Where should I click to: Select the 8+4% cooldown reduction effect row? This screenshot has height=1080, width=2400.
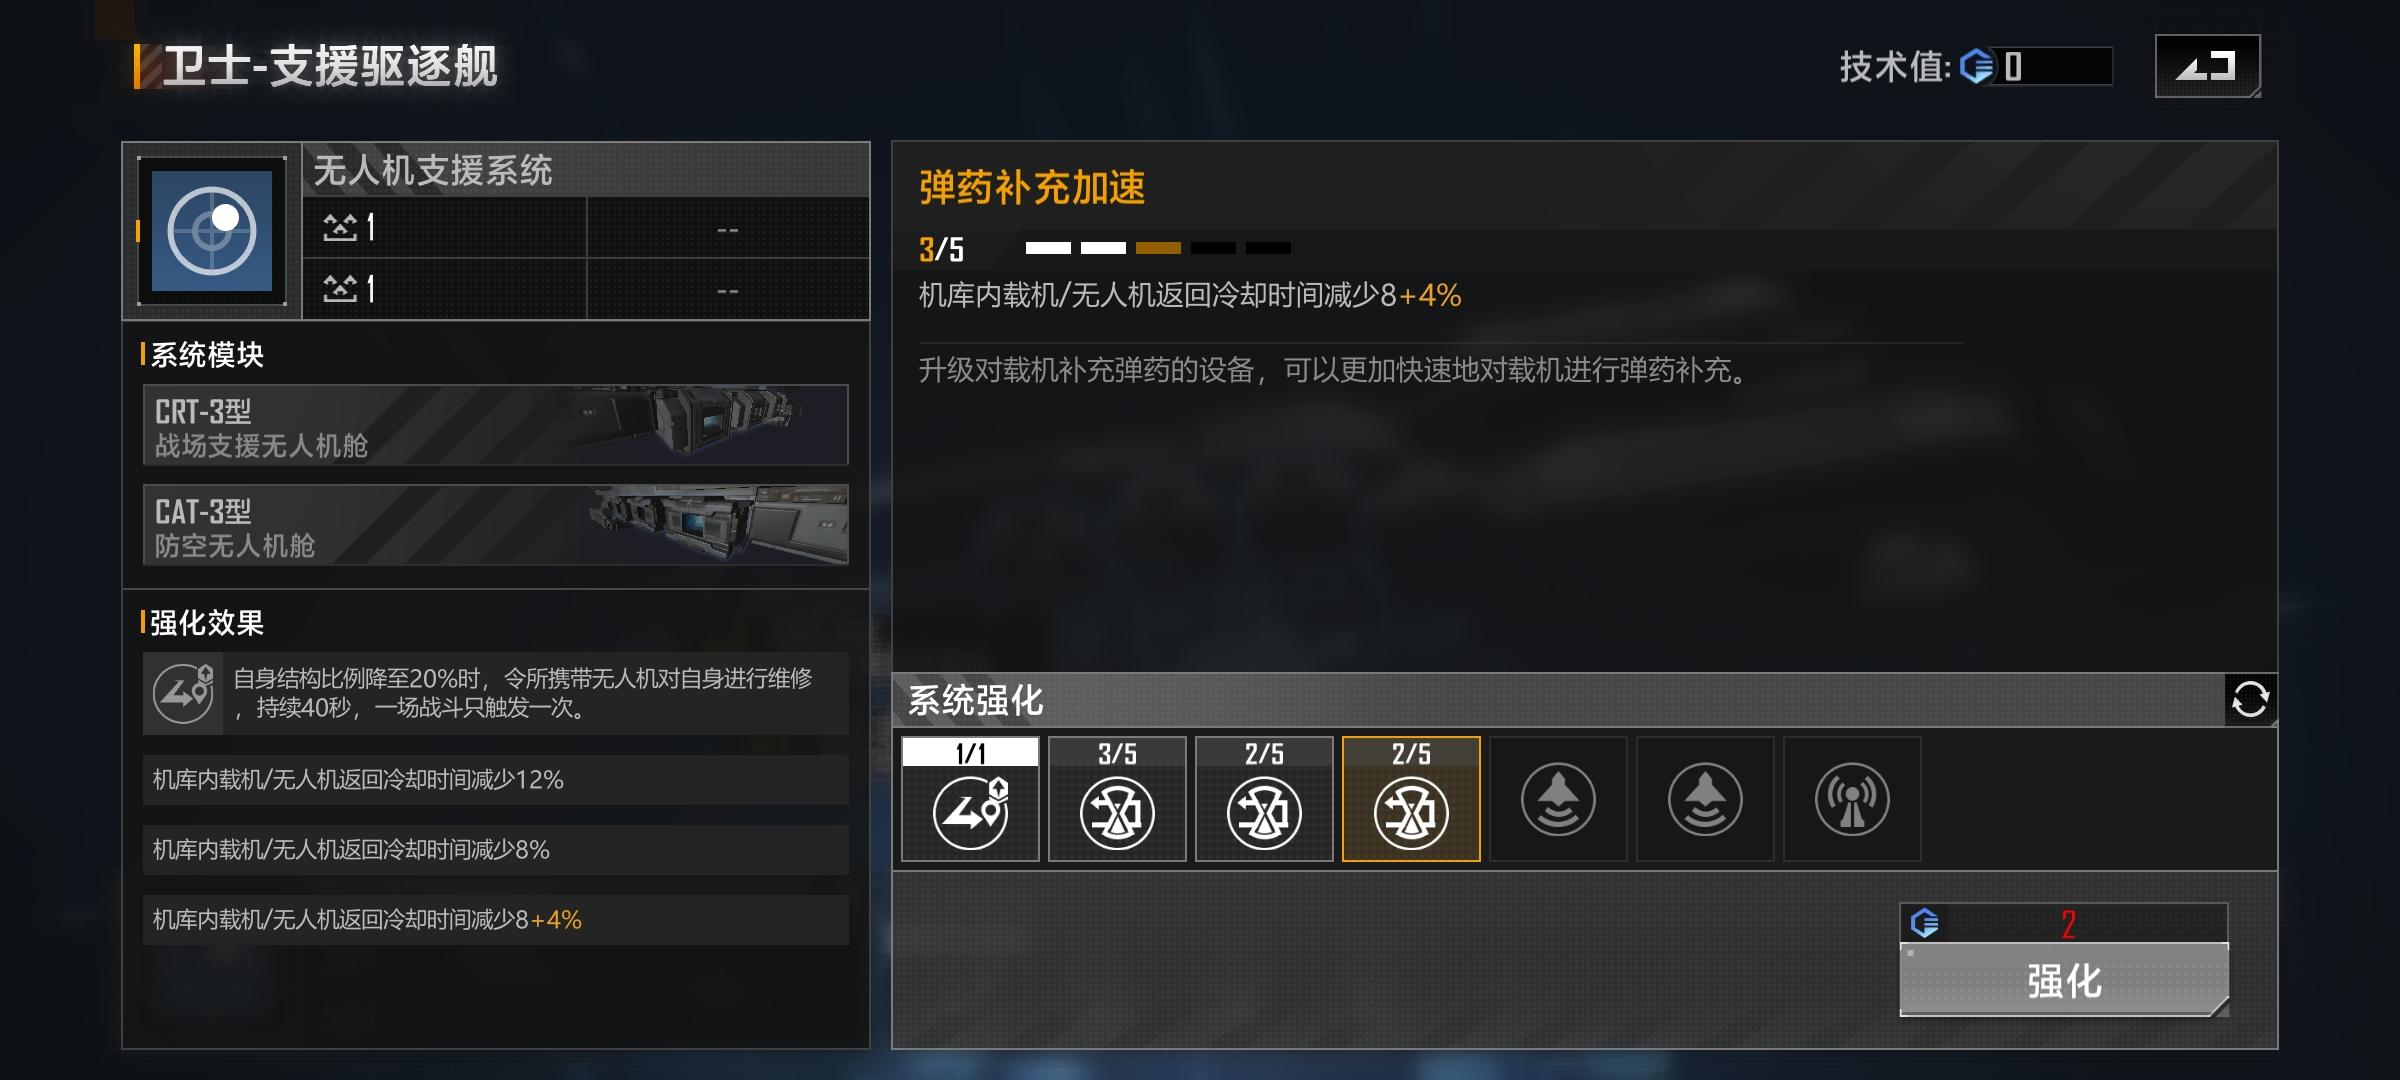pos(496,920)
